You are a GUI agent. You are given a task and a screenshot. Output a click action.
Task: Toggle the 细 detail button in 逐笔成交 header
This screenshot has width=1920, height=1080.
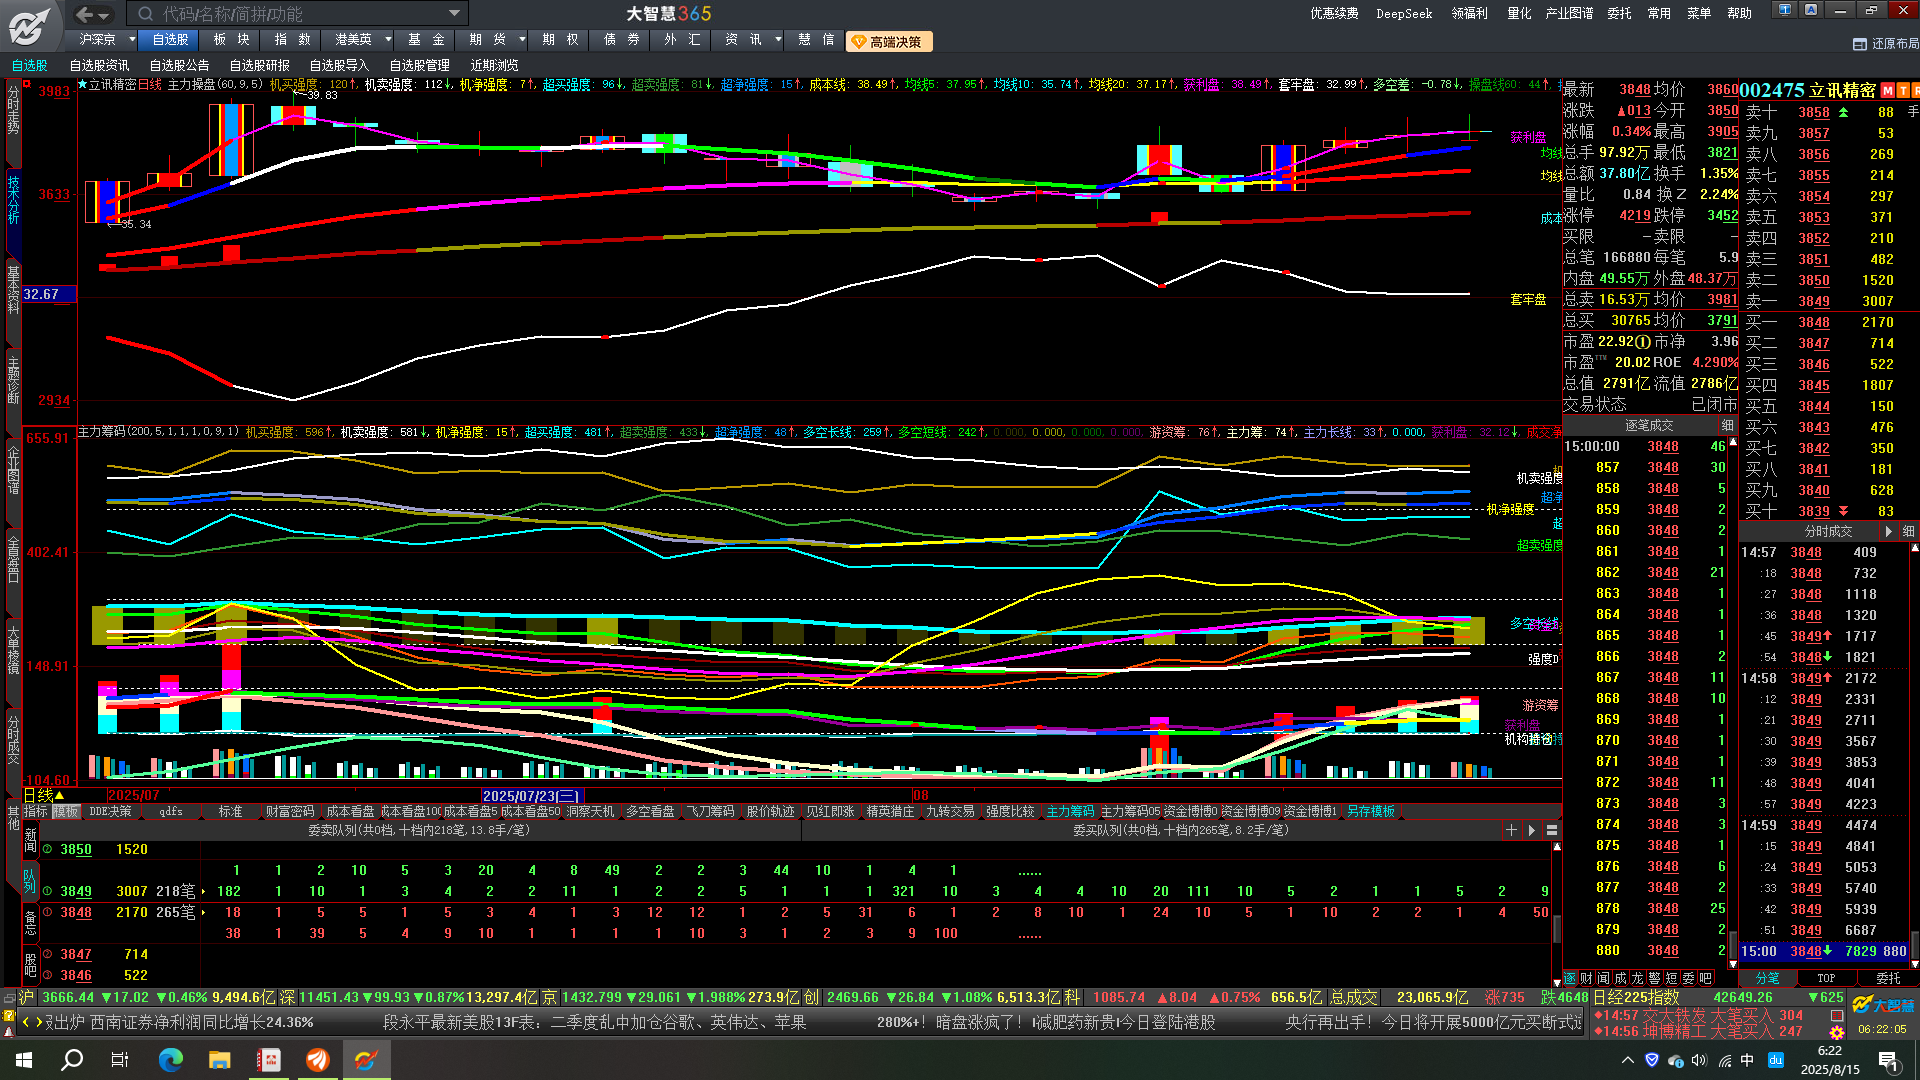tap(1727, 426)
